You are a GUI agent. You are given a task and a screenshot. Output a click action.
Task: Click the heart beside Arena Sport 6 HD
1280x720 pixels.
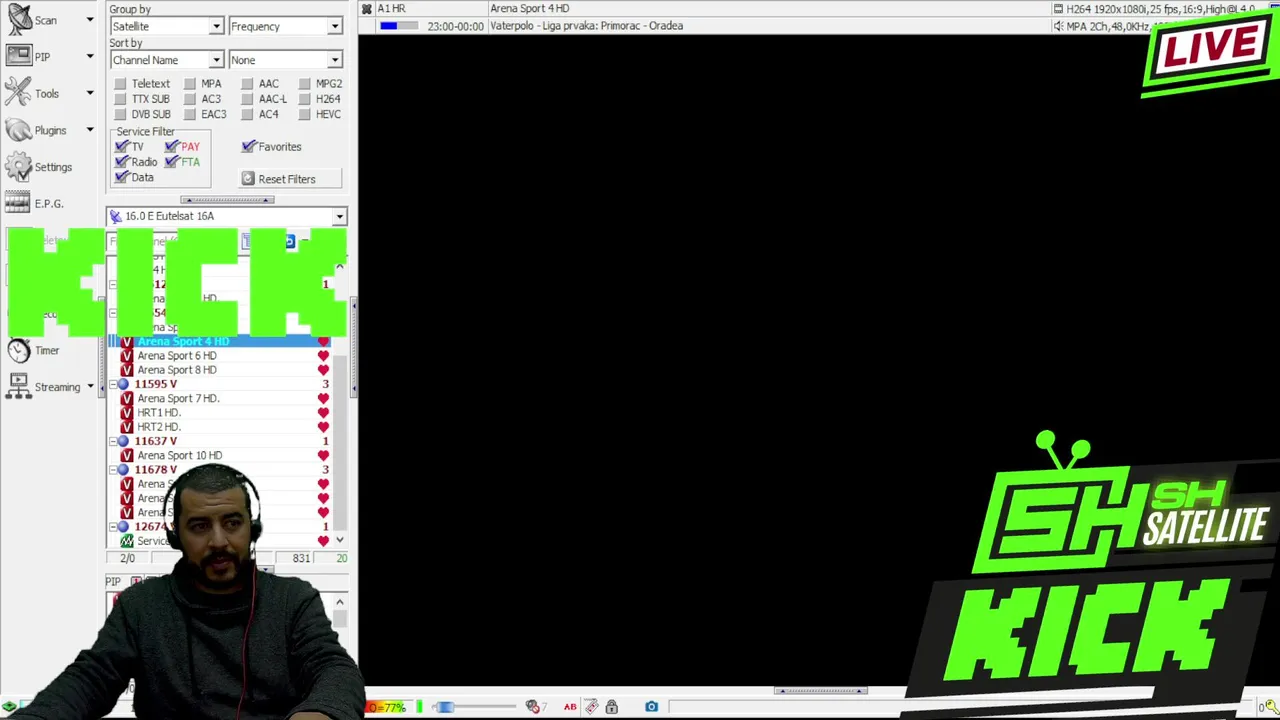pyautogui.click(x=323, y=356)
